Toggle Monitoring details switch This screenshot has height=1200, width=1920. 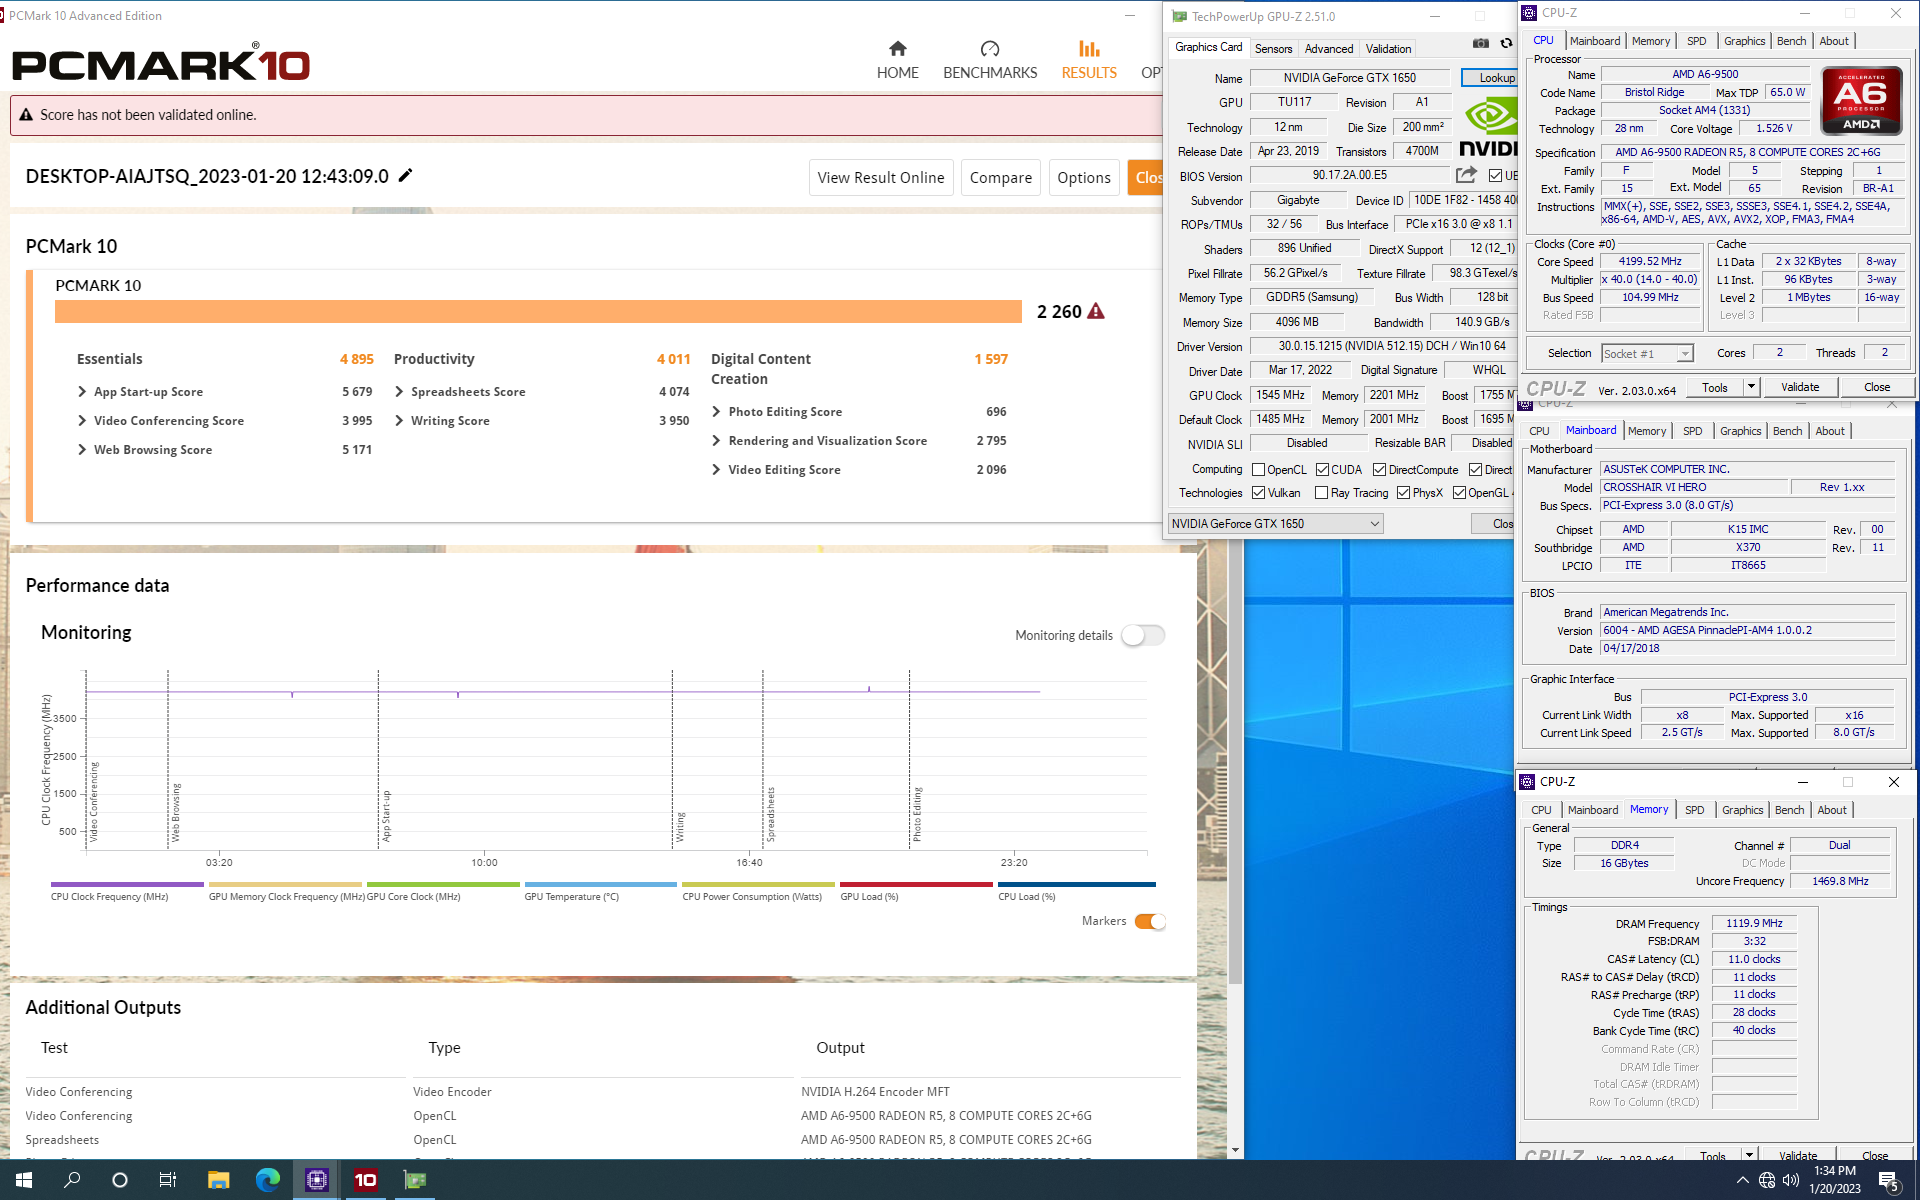pyautogui.click(x=1143, y=635)
